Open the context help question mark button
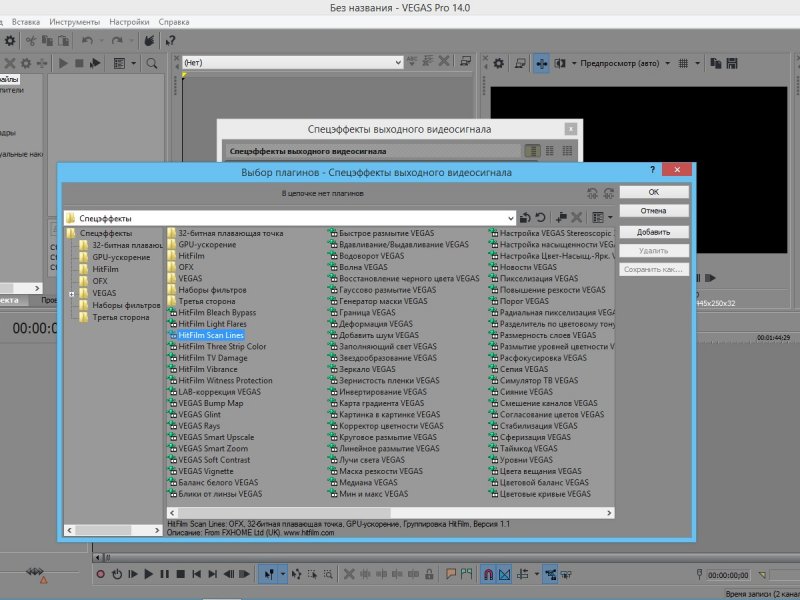Image resolution: width=800 pixels, height=600 pixels. click(652, 169)
